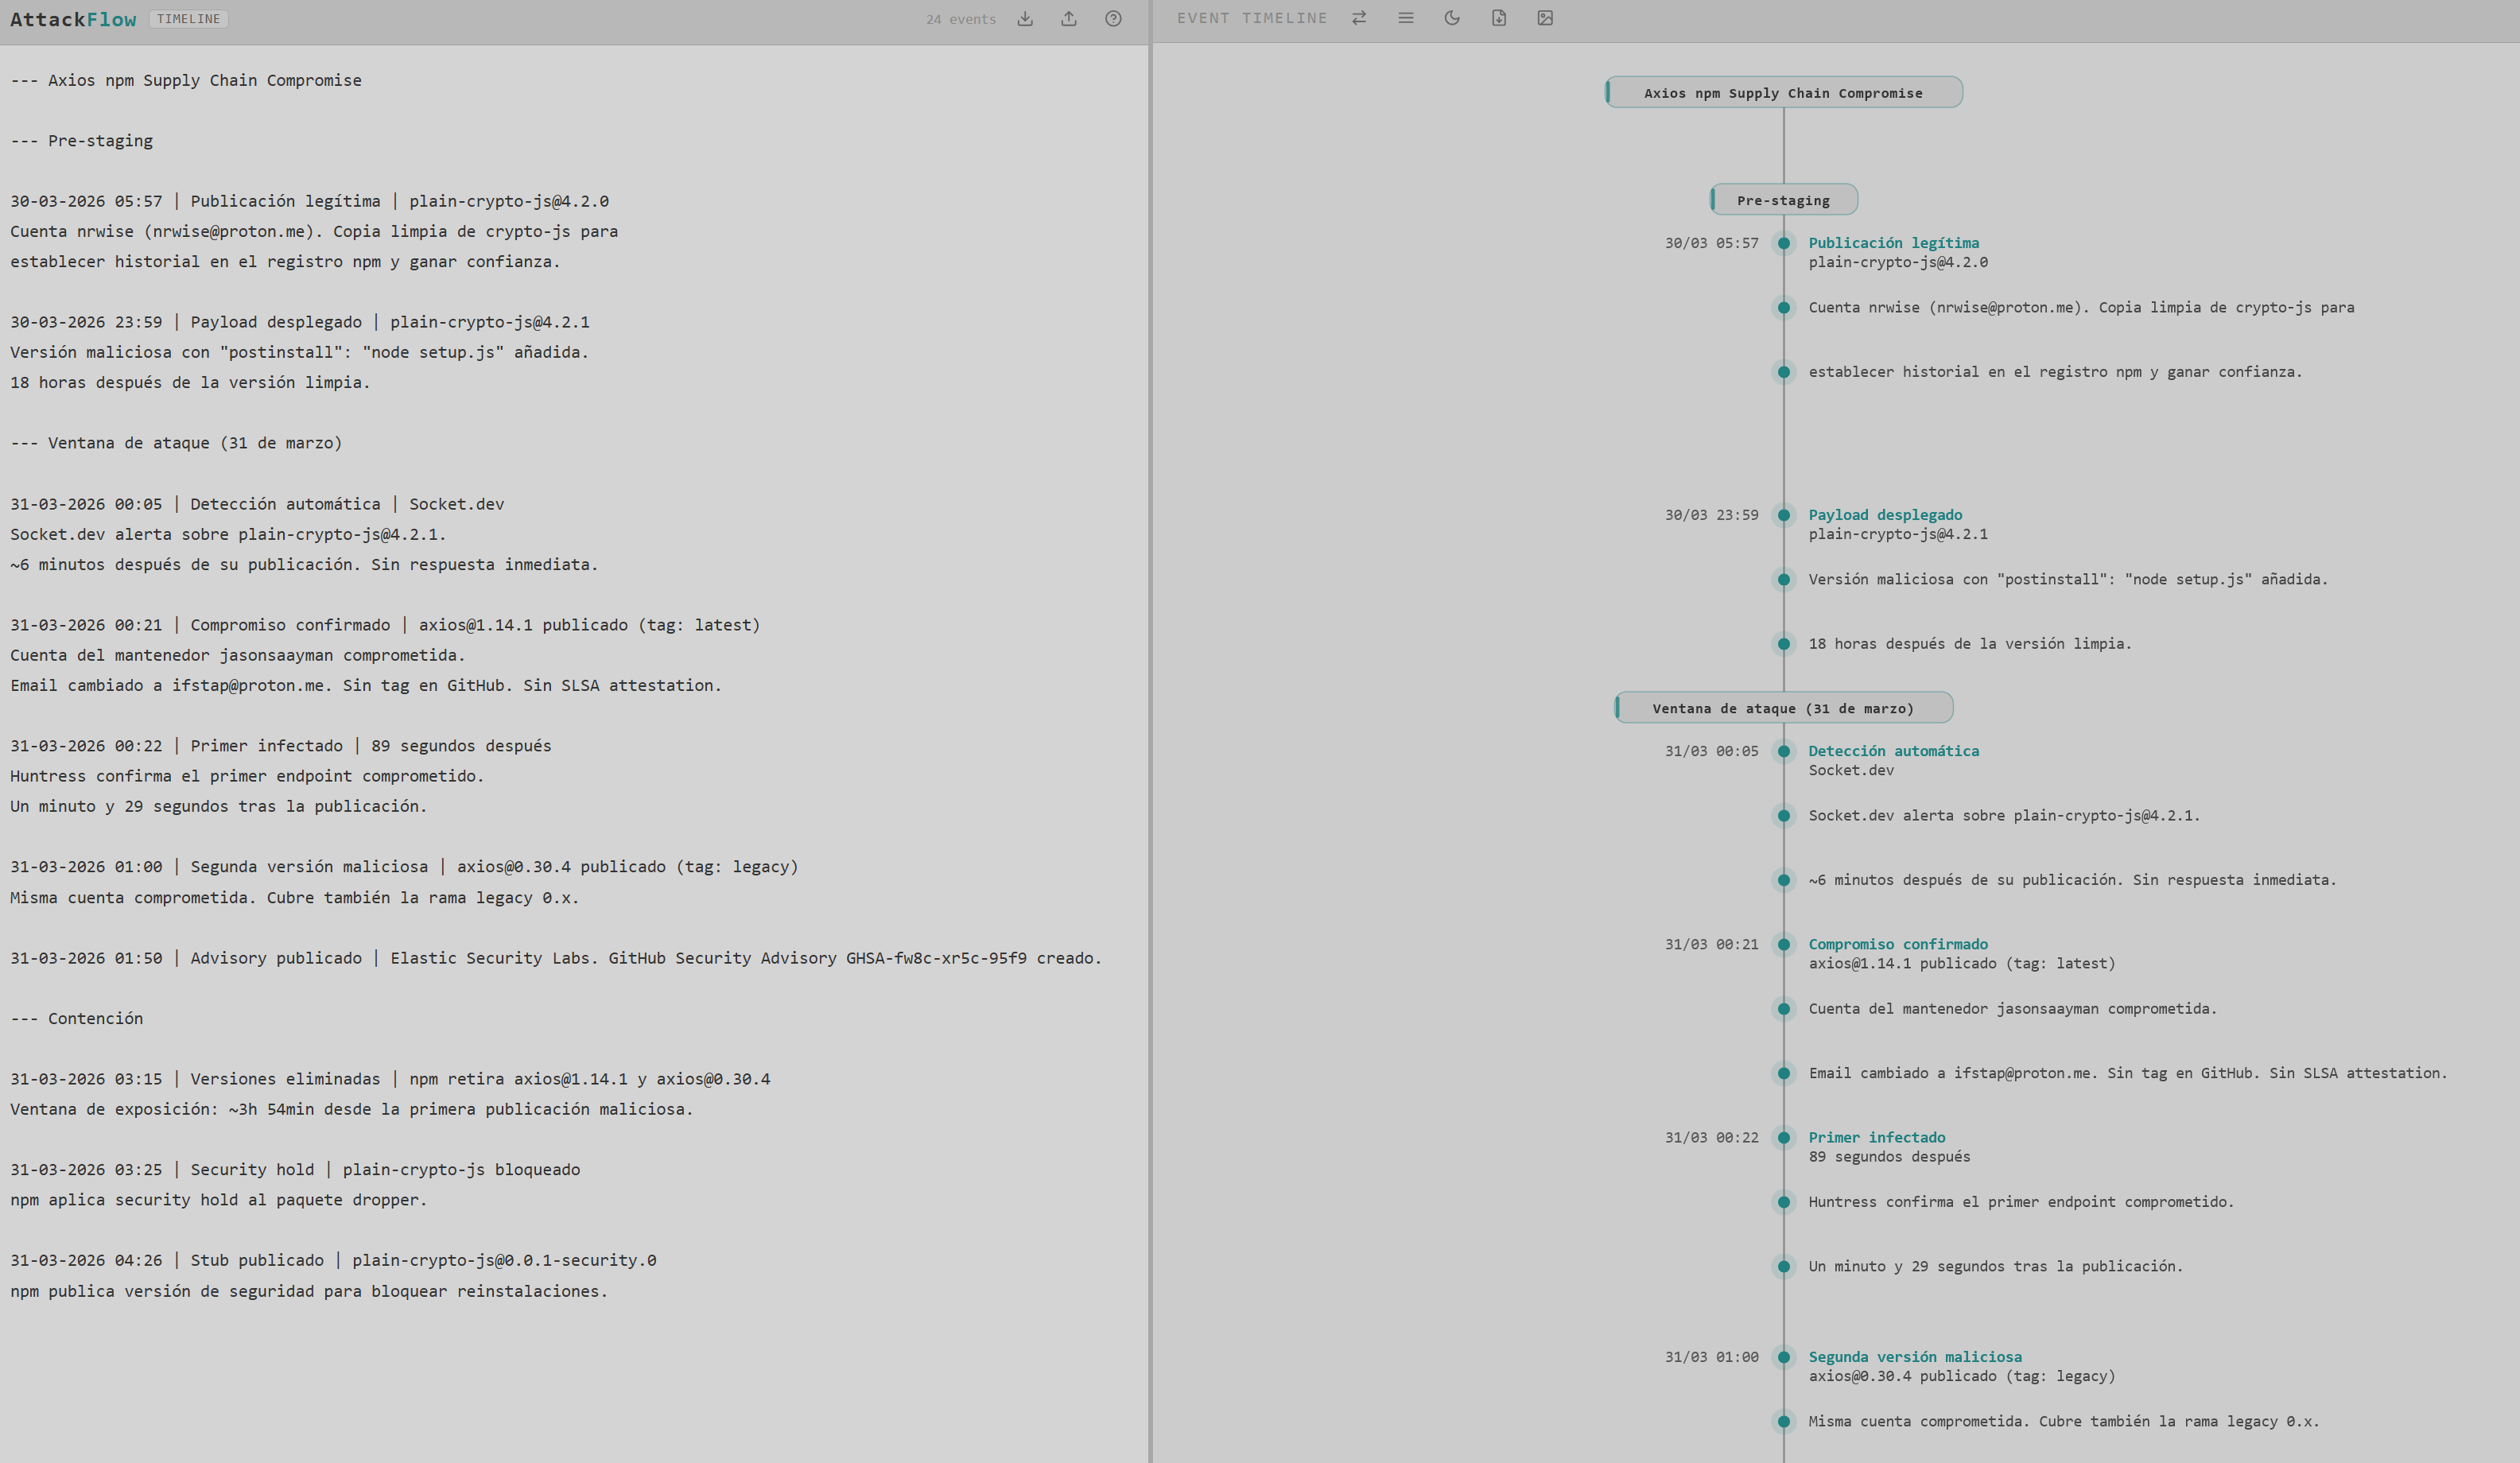
Task: Click the swap arrows orientation icon
Action: pos(1359,18)
